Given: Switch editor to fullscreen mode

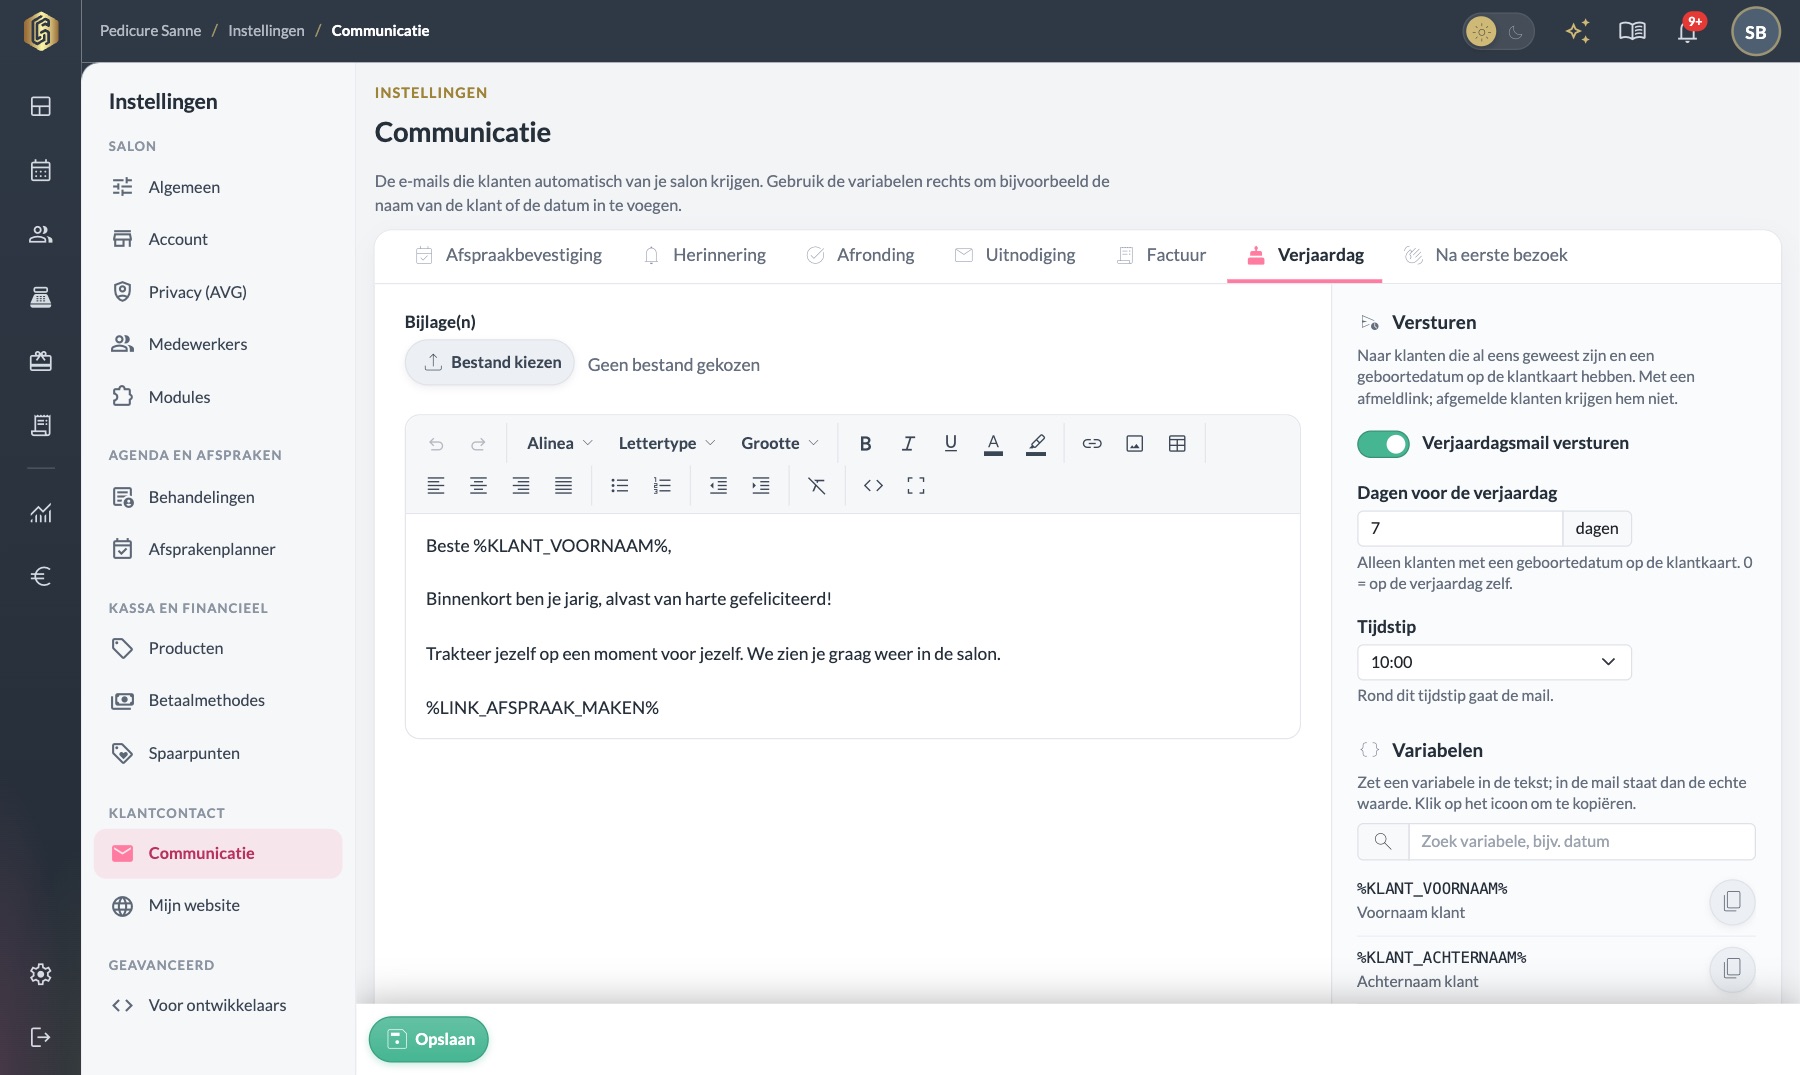Looking at the screenshot, I should 916,486.
